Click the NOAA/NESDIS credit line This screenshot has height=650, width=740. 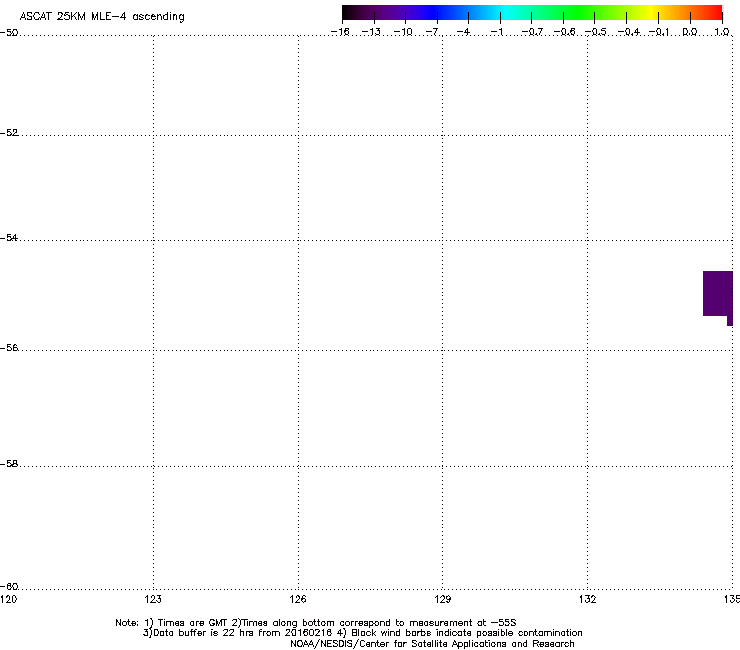[x=432, y=644]
